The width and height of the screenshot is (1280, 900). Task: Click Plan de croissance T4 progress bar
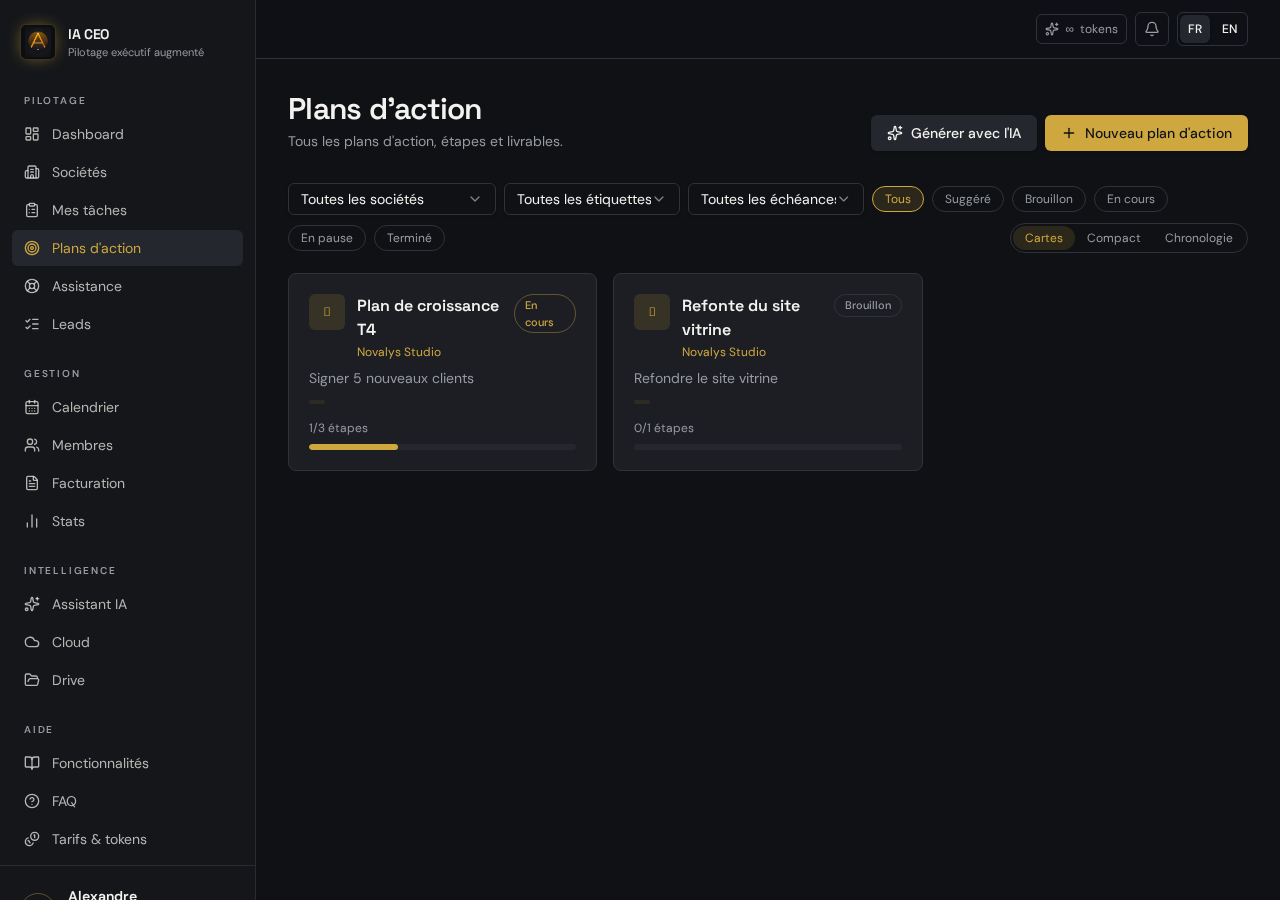click(x=442, y=447)
